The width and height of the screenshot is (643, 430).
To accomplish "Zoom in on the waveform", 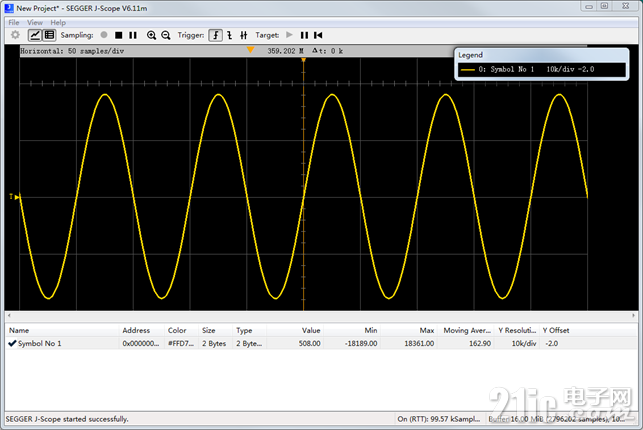I will pyautogui.click(x=151, y=35).
